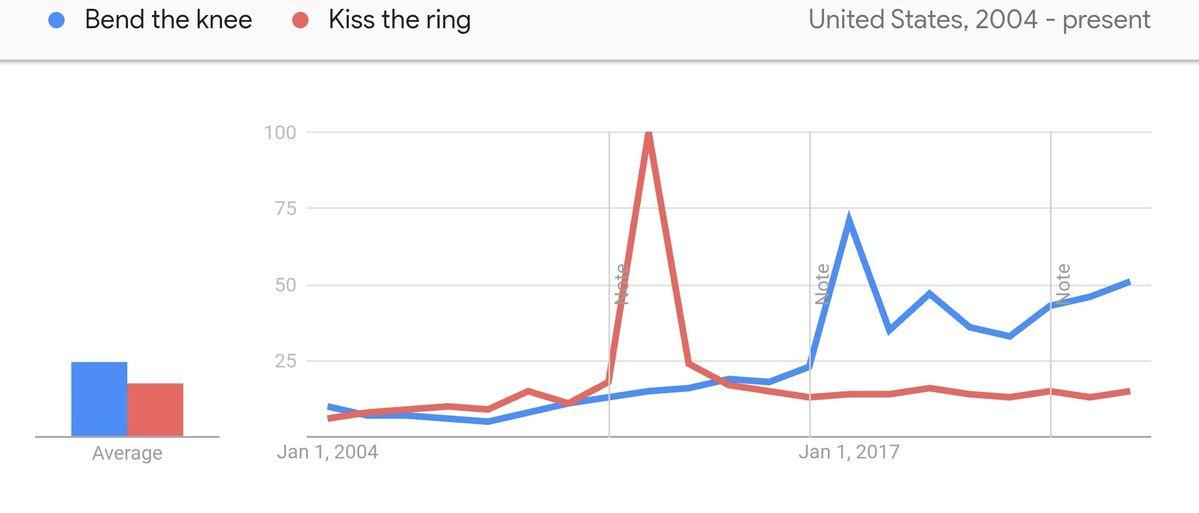Click the 50 y-axis label
The image size is (1199, 513).
click(x=285, y=285)
